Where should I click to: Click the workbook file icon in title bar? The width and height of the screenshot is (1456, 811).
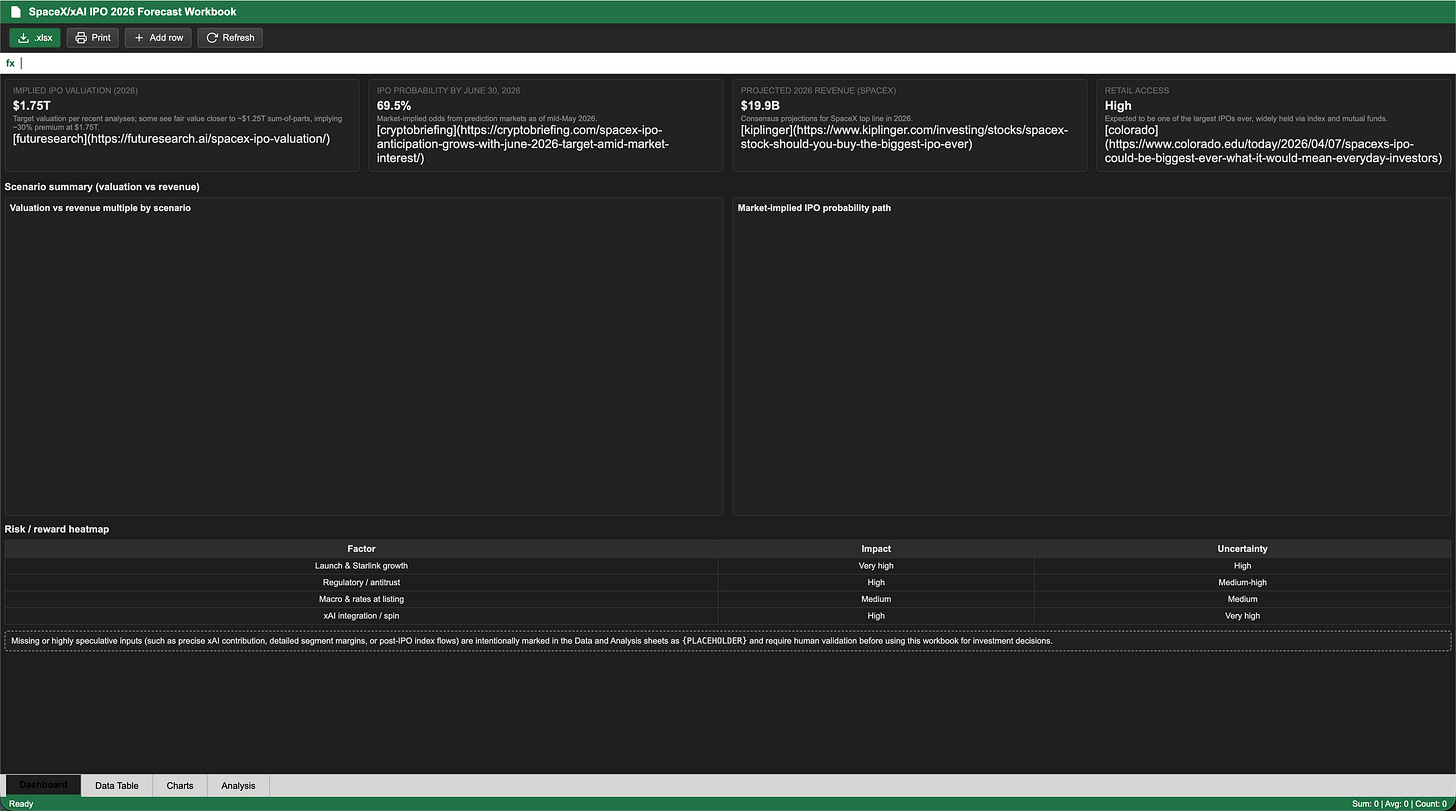15,12
